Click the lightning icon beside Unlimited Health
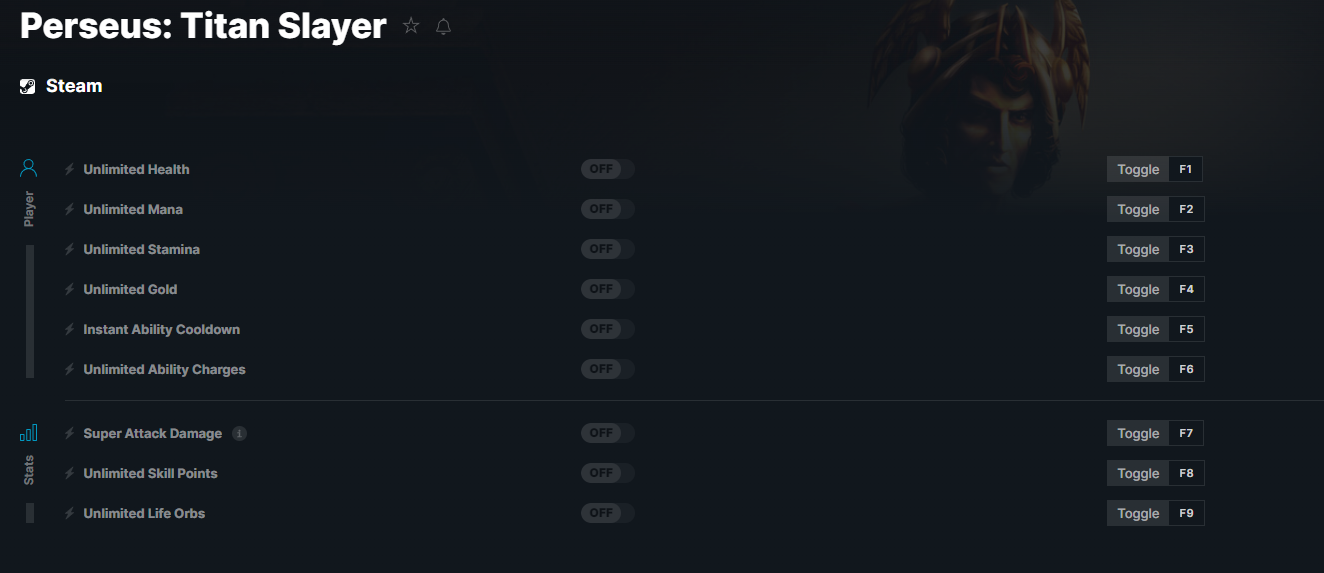This screenshot has height=573, width=1324. point(70,169)
